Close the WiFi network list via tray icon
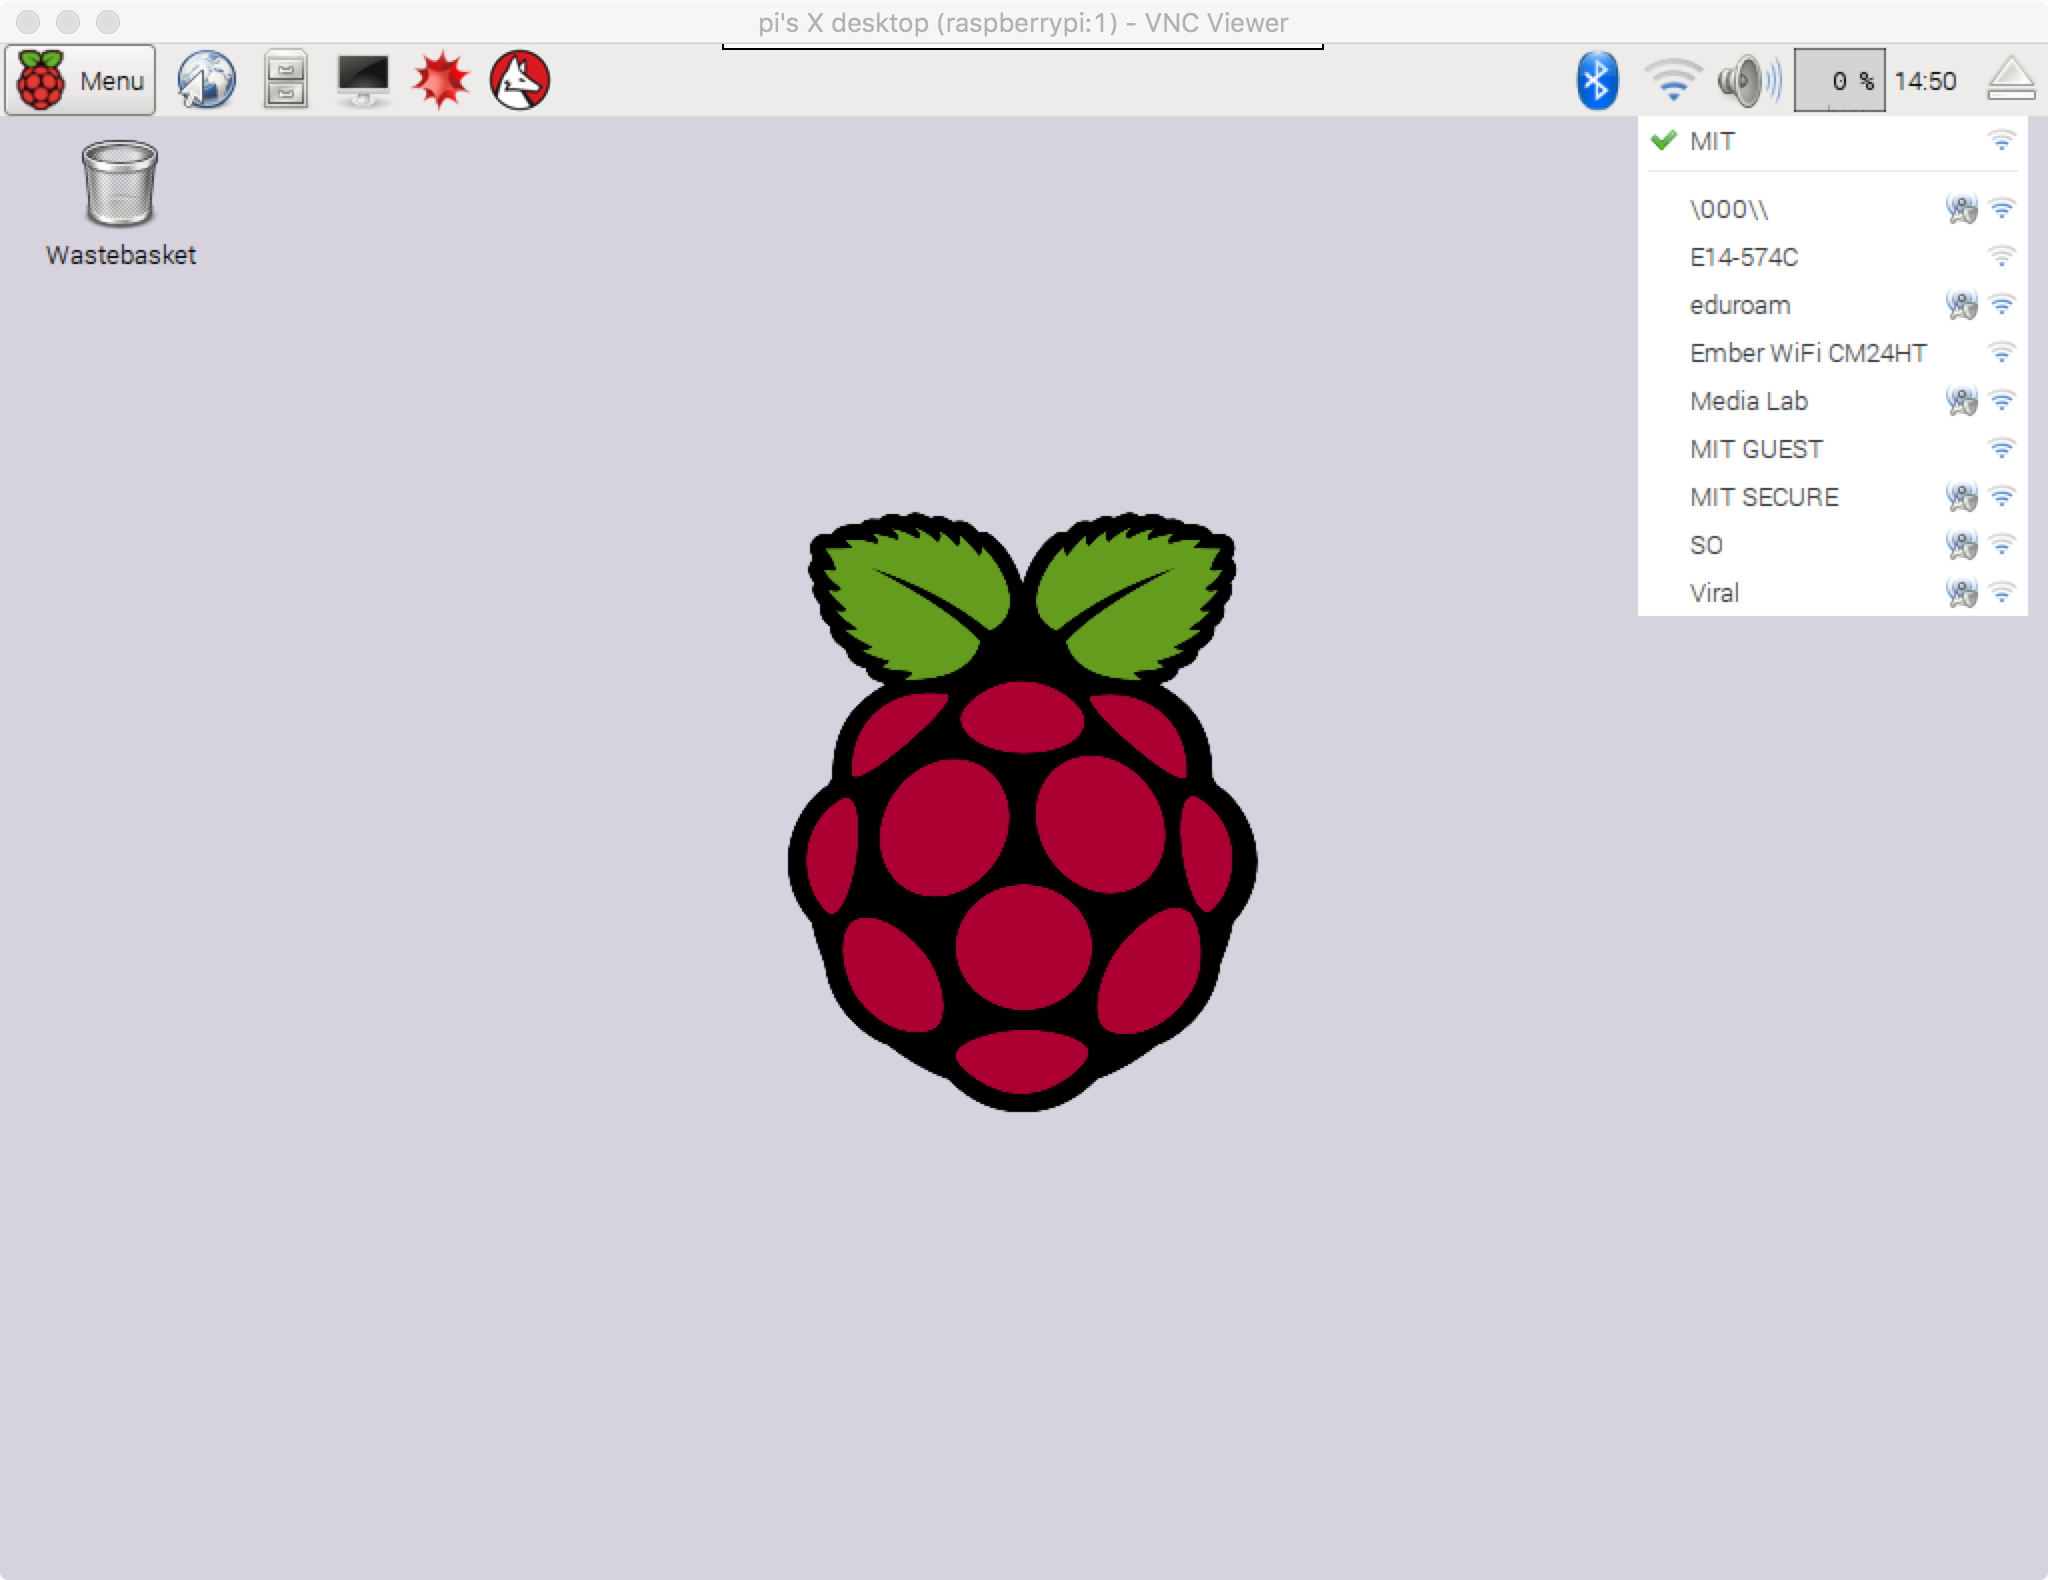2048x1580 pixels. pyautogui.click(x=1673, y=80)
